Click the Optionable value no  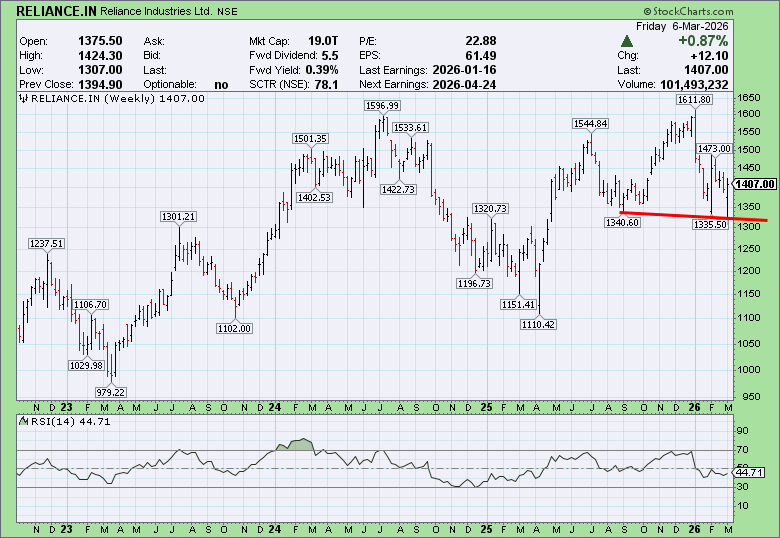tap(221, 85)
